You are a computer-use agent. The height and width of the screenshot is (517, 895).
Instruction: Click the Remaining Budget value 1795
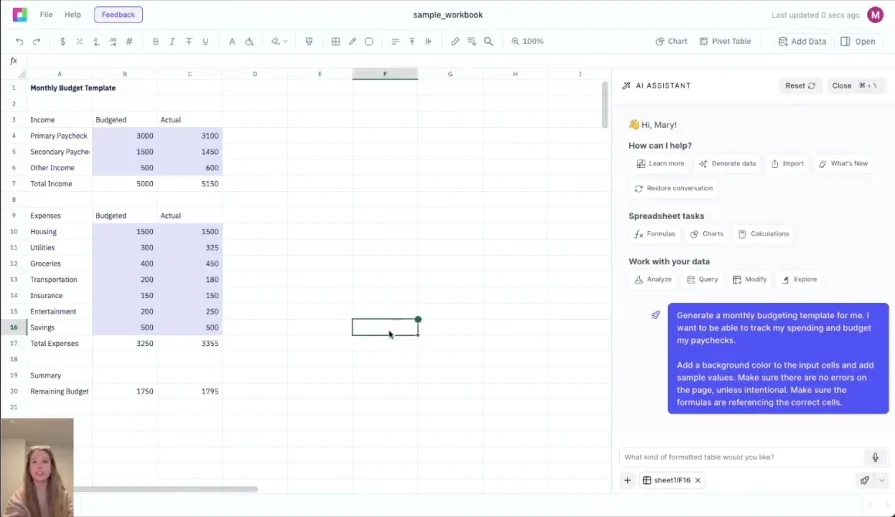point(190,391)
